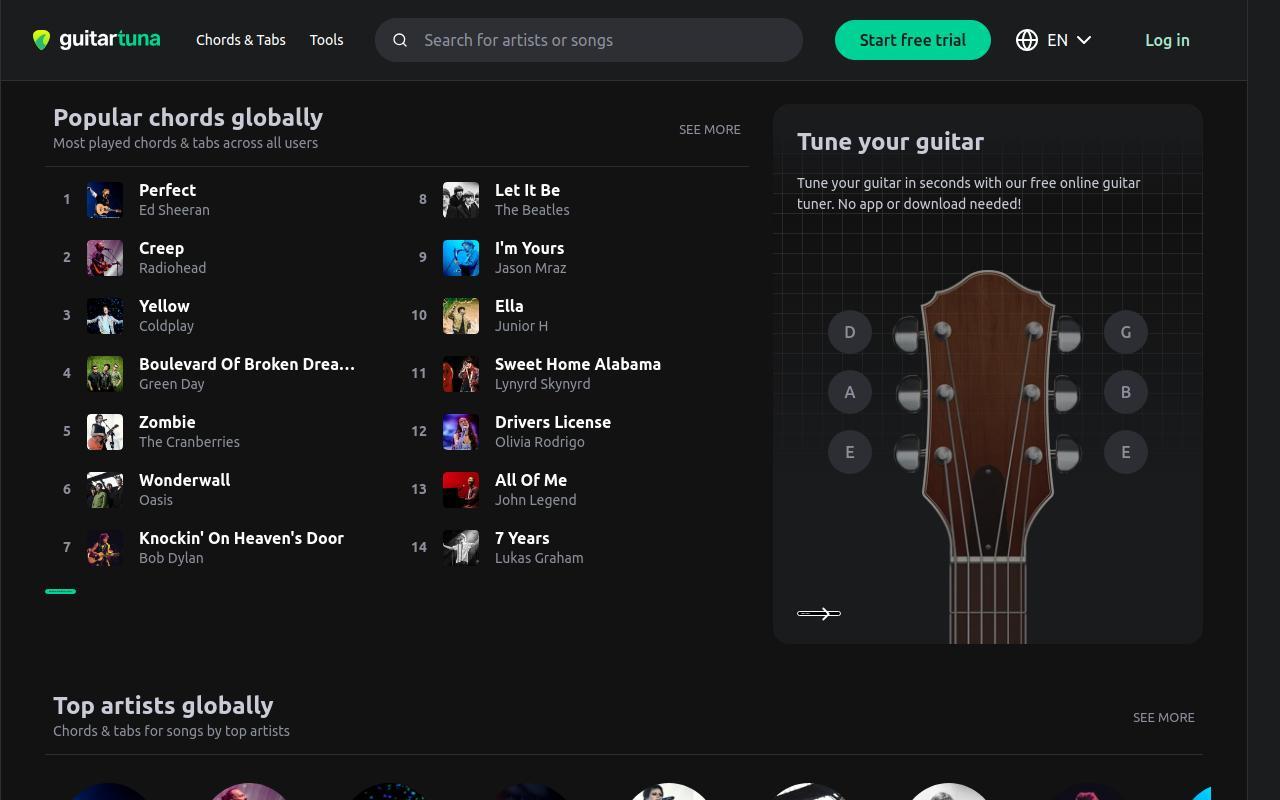1280x800 pixels.
Task: Click the artist name Lynyrd Skynyrd
Action: click(543, 384)
